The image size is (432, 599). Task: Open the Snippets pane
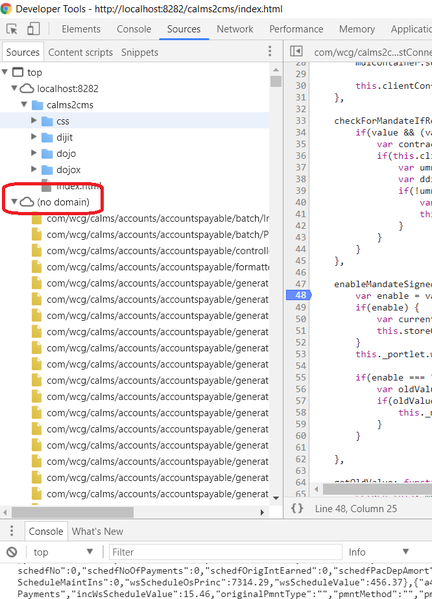(x=139, y=52)
